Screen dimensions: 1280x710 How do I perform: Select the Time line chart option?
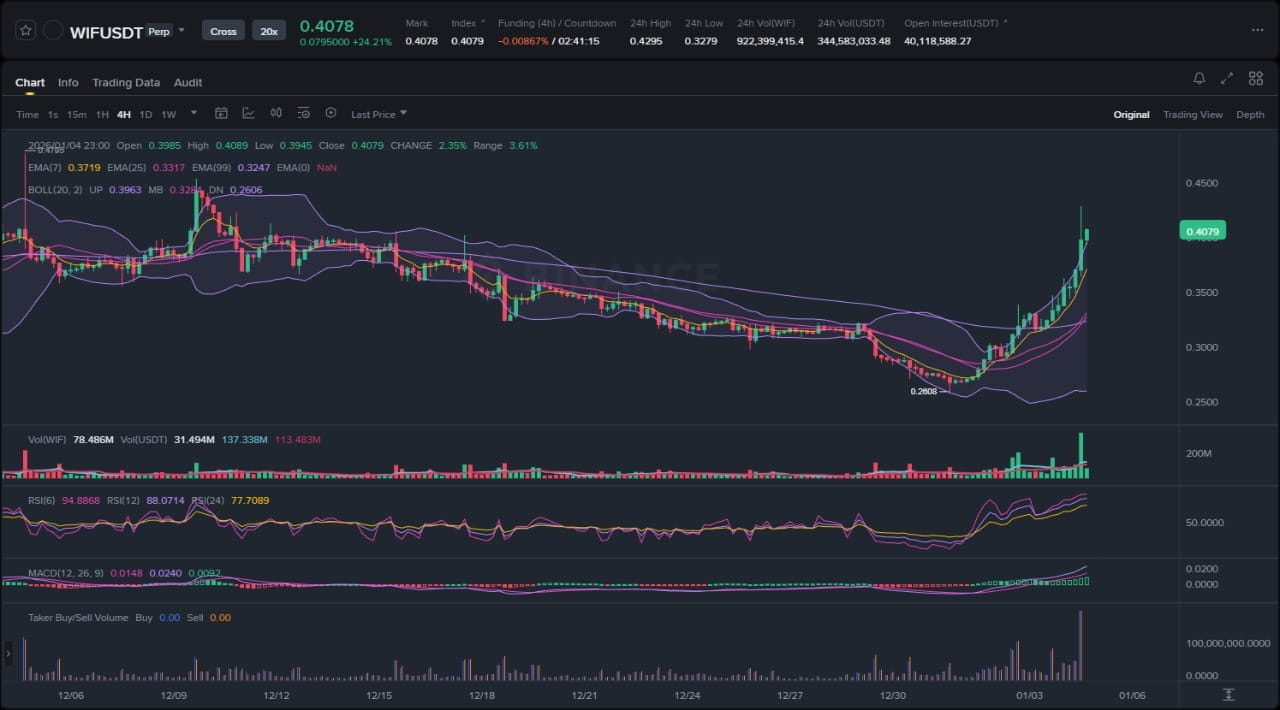[x=27, y=114]
